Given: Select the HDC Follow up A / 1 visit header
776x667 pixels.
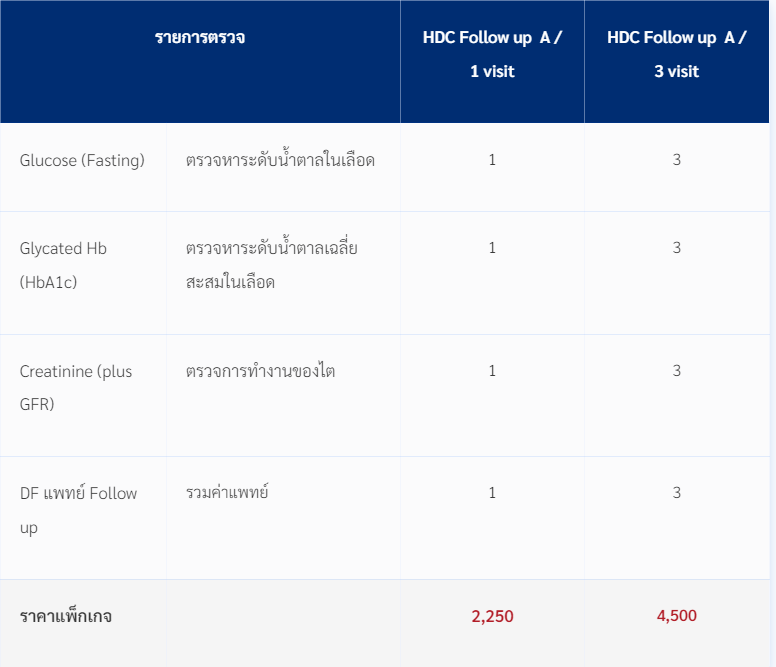Looking at the screenshot, I should coord(492,54).
